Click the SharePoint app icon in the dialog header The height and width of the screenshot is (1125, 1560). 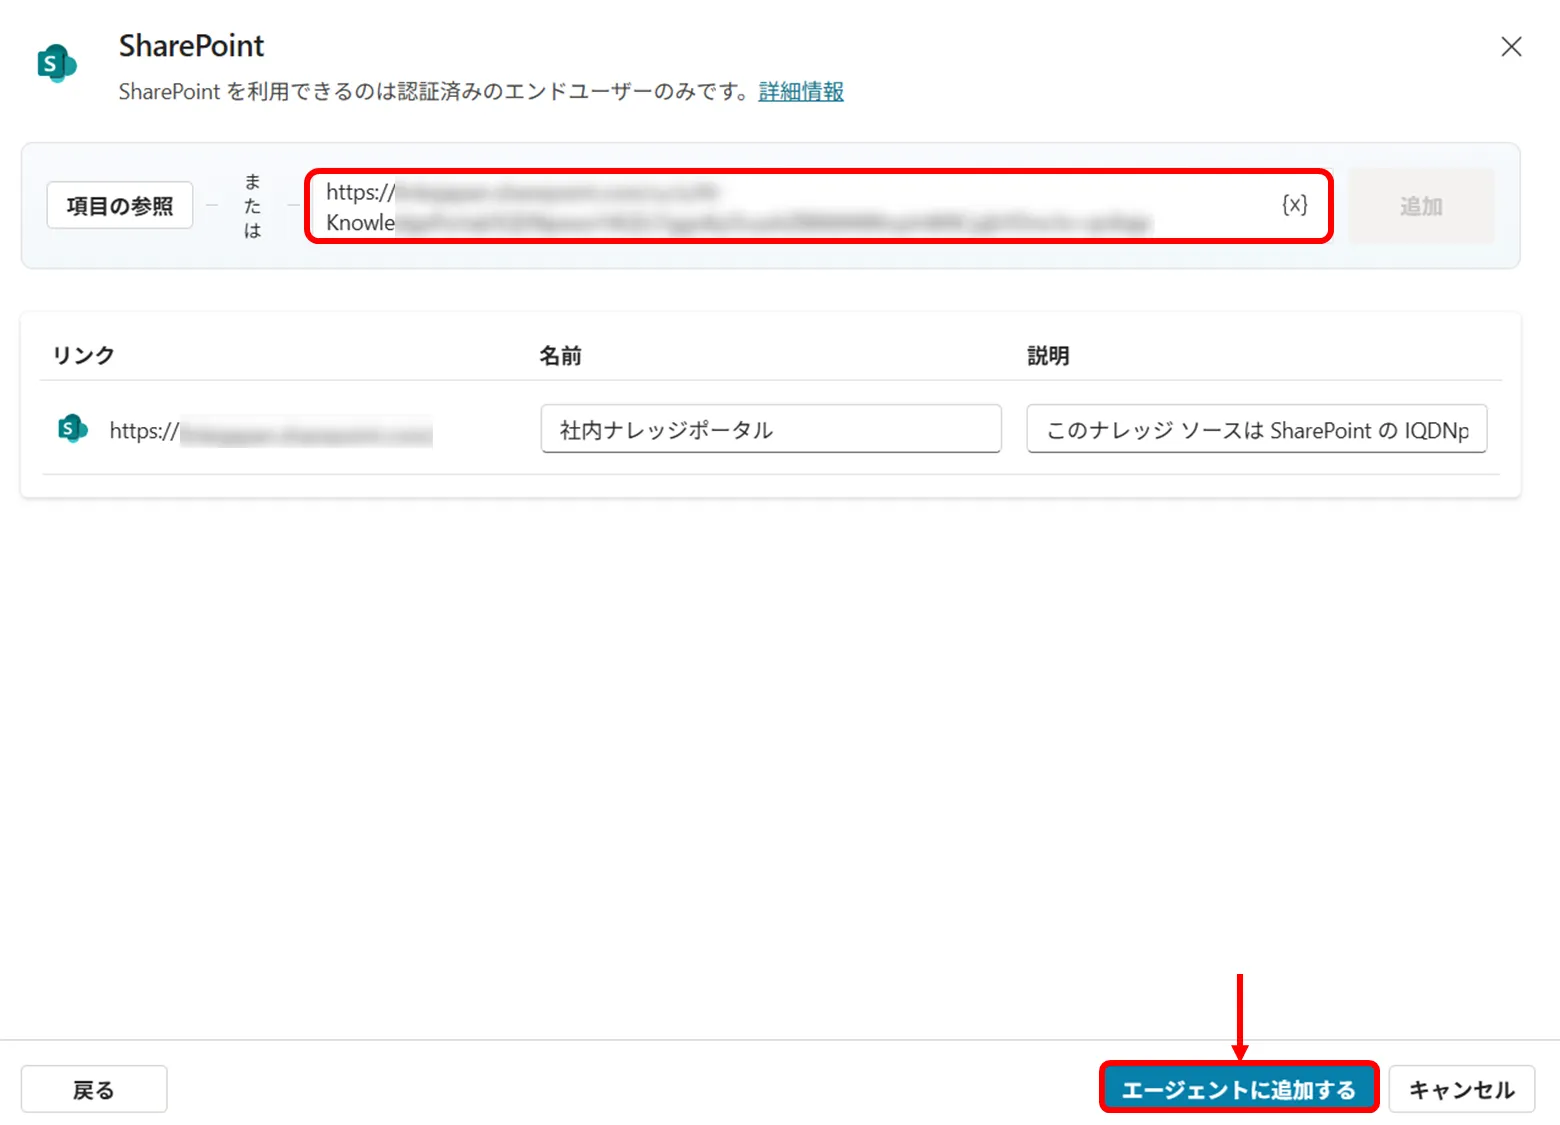click(55, 64)
